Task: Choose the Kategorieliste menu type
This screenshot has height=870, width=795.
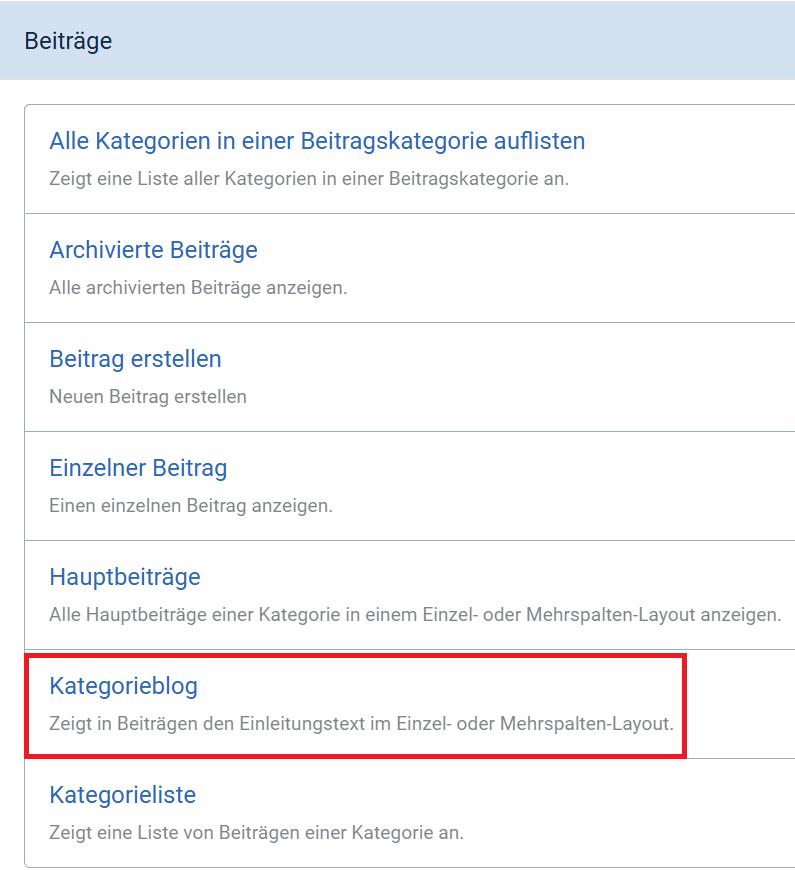Action: 122,795
